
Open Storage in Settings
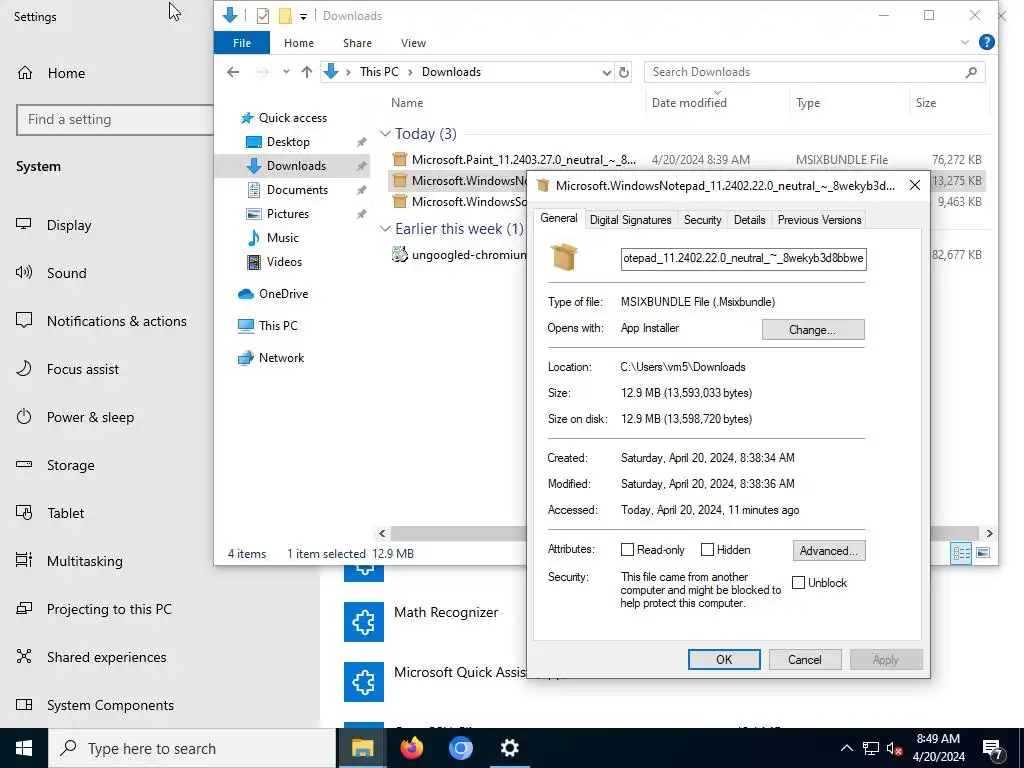click(56, 465)
